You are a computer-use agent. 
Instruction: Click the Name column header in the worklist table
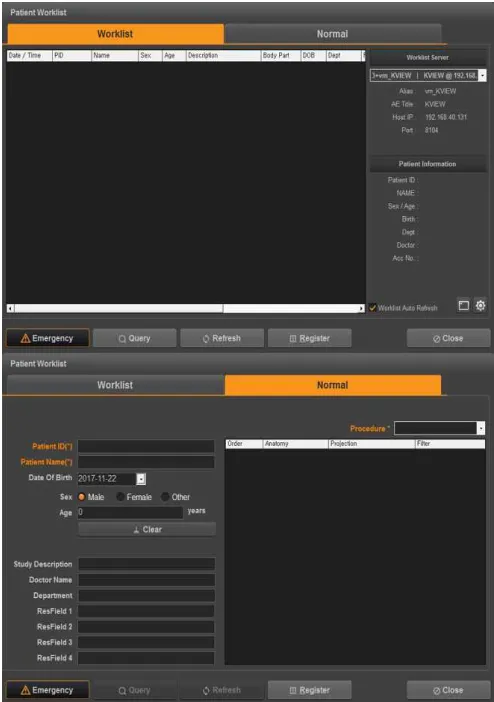point(115,56)
